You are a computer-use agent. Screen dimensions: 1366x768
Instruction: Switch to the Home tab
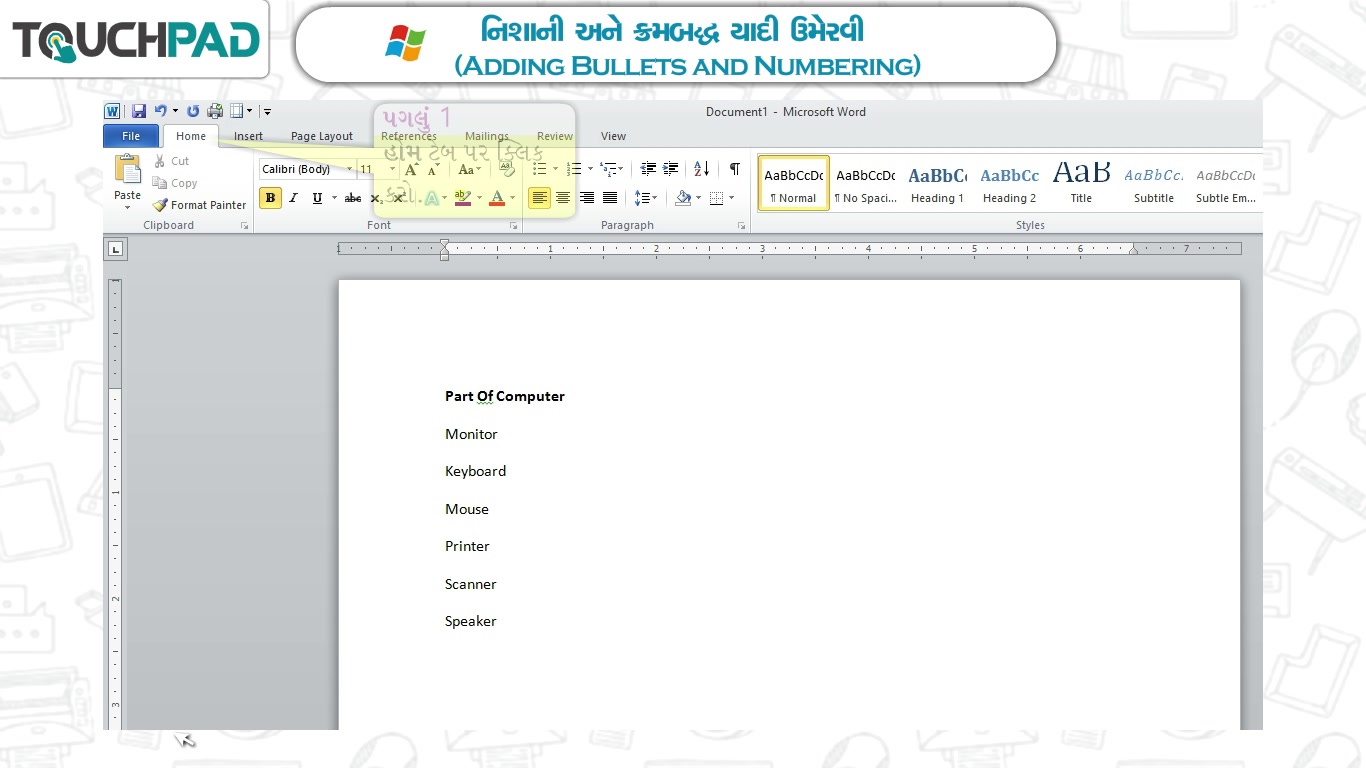[x=191, y=136]
